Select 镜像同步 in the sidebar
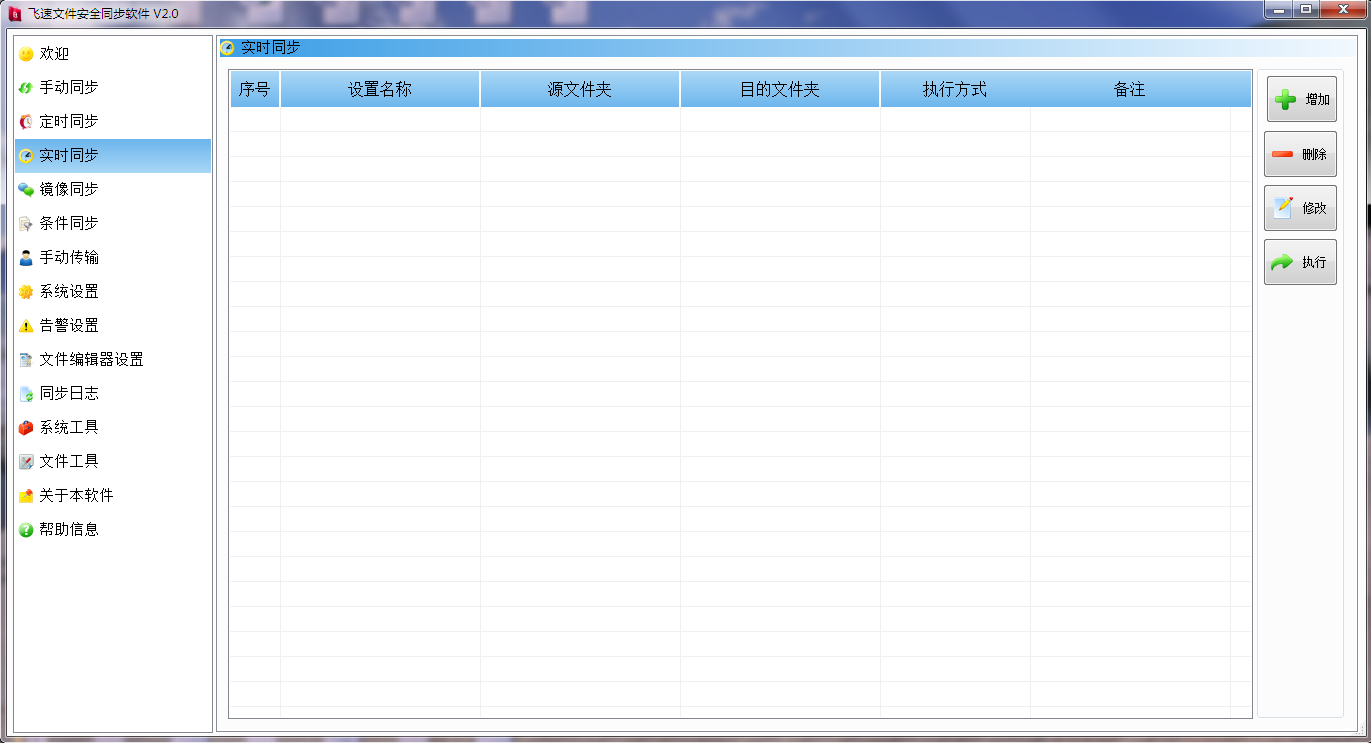This screenshot has width=1371, height=743. [113, 190]
